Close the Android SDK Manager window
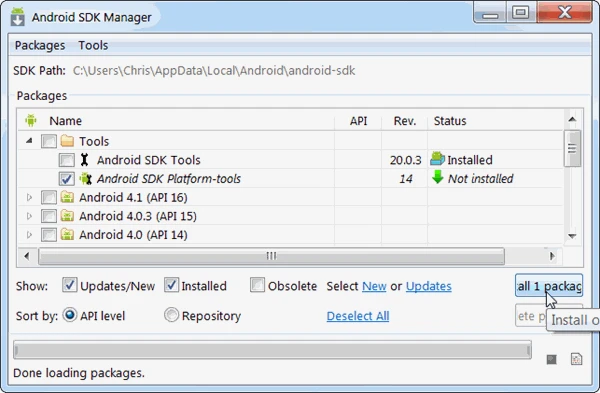This screenshot has width=600, height=393. (x=564, y=13)
